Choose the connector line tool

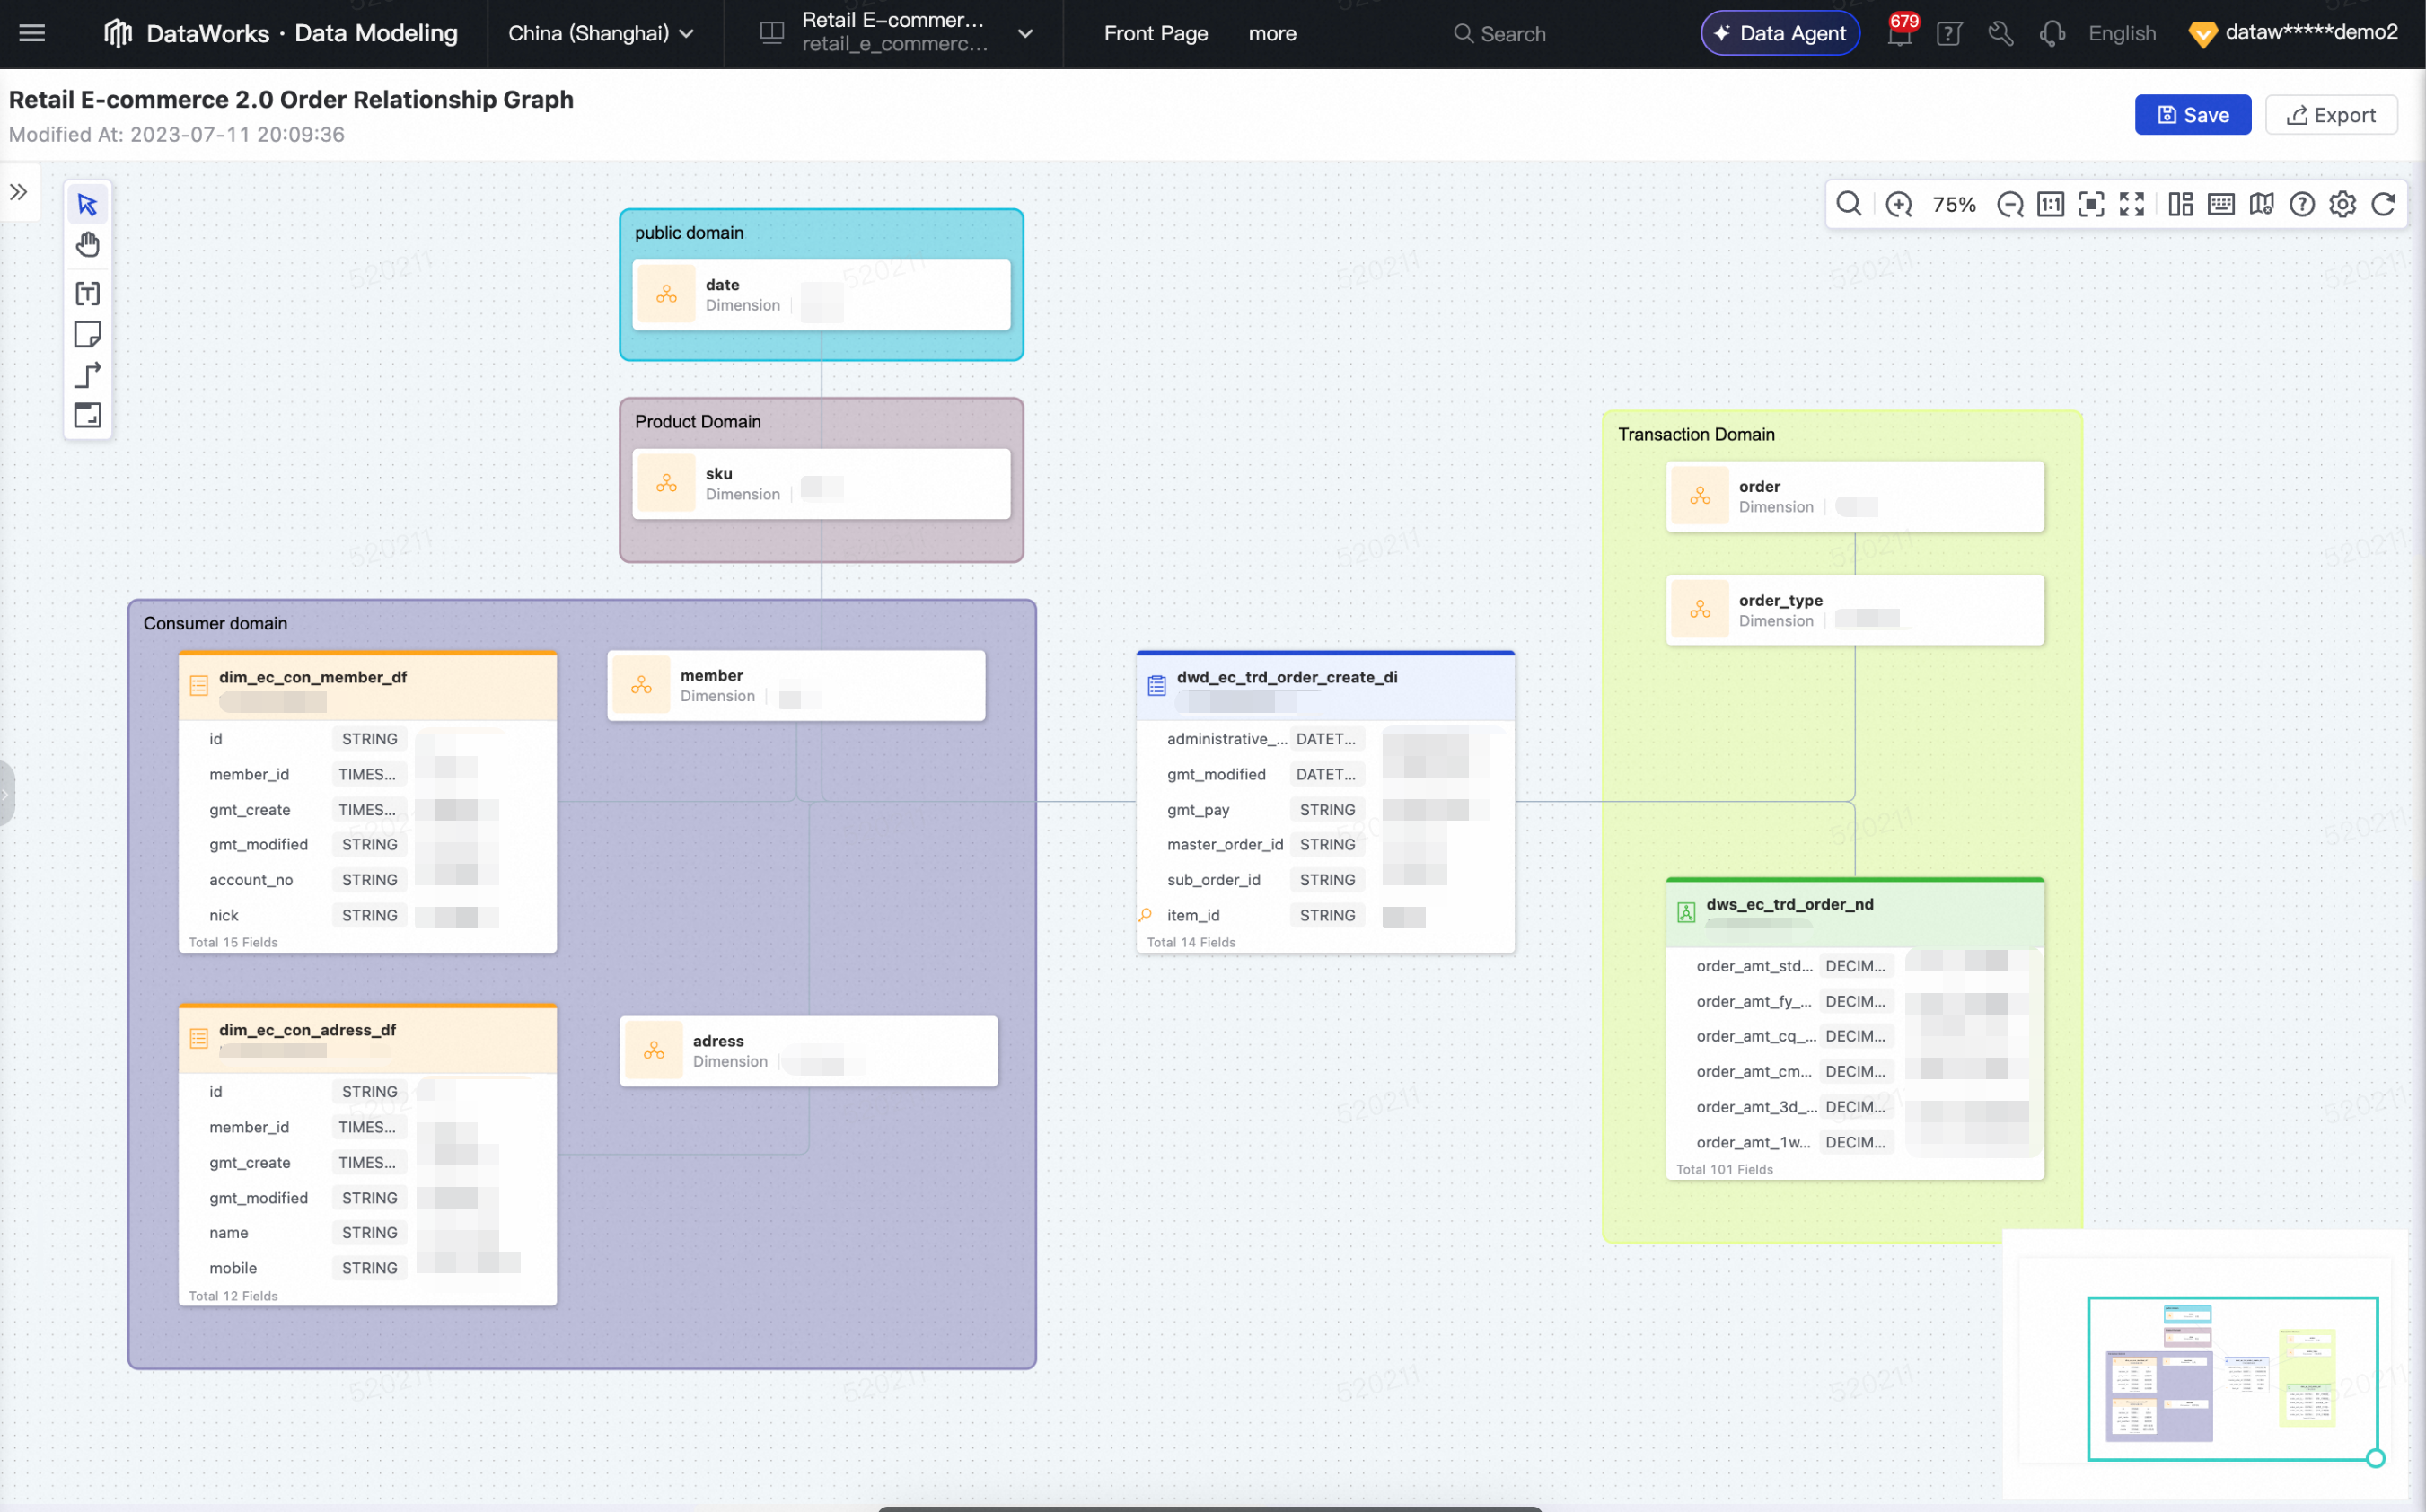coord(87,375)
